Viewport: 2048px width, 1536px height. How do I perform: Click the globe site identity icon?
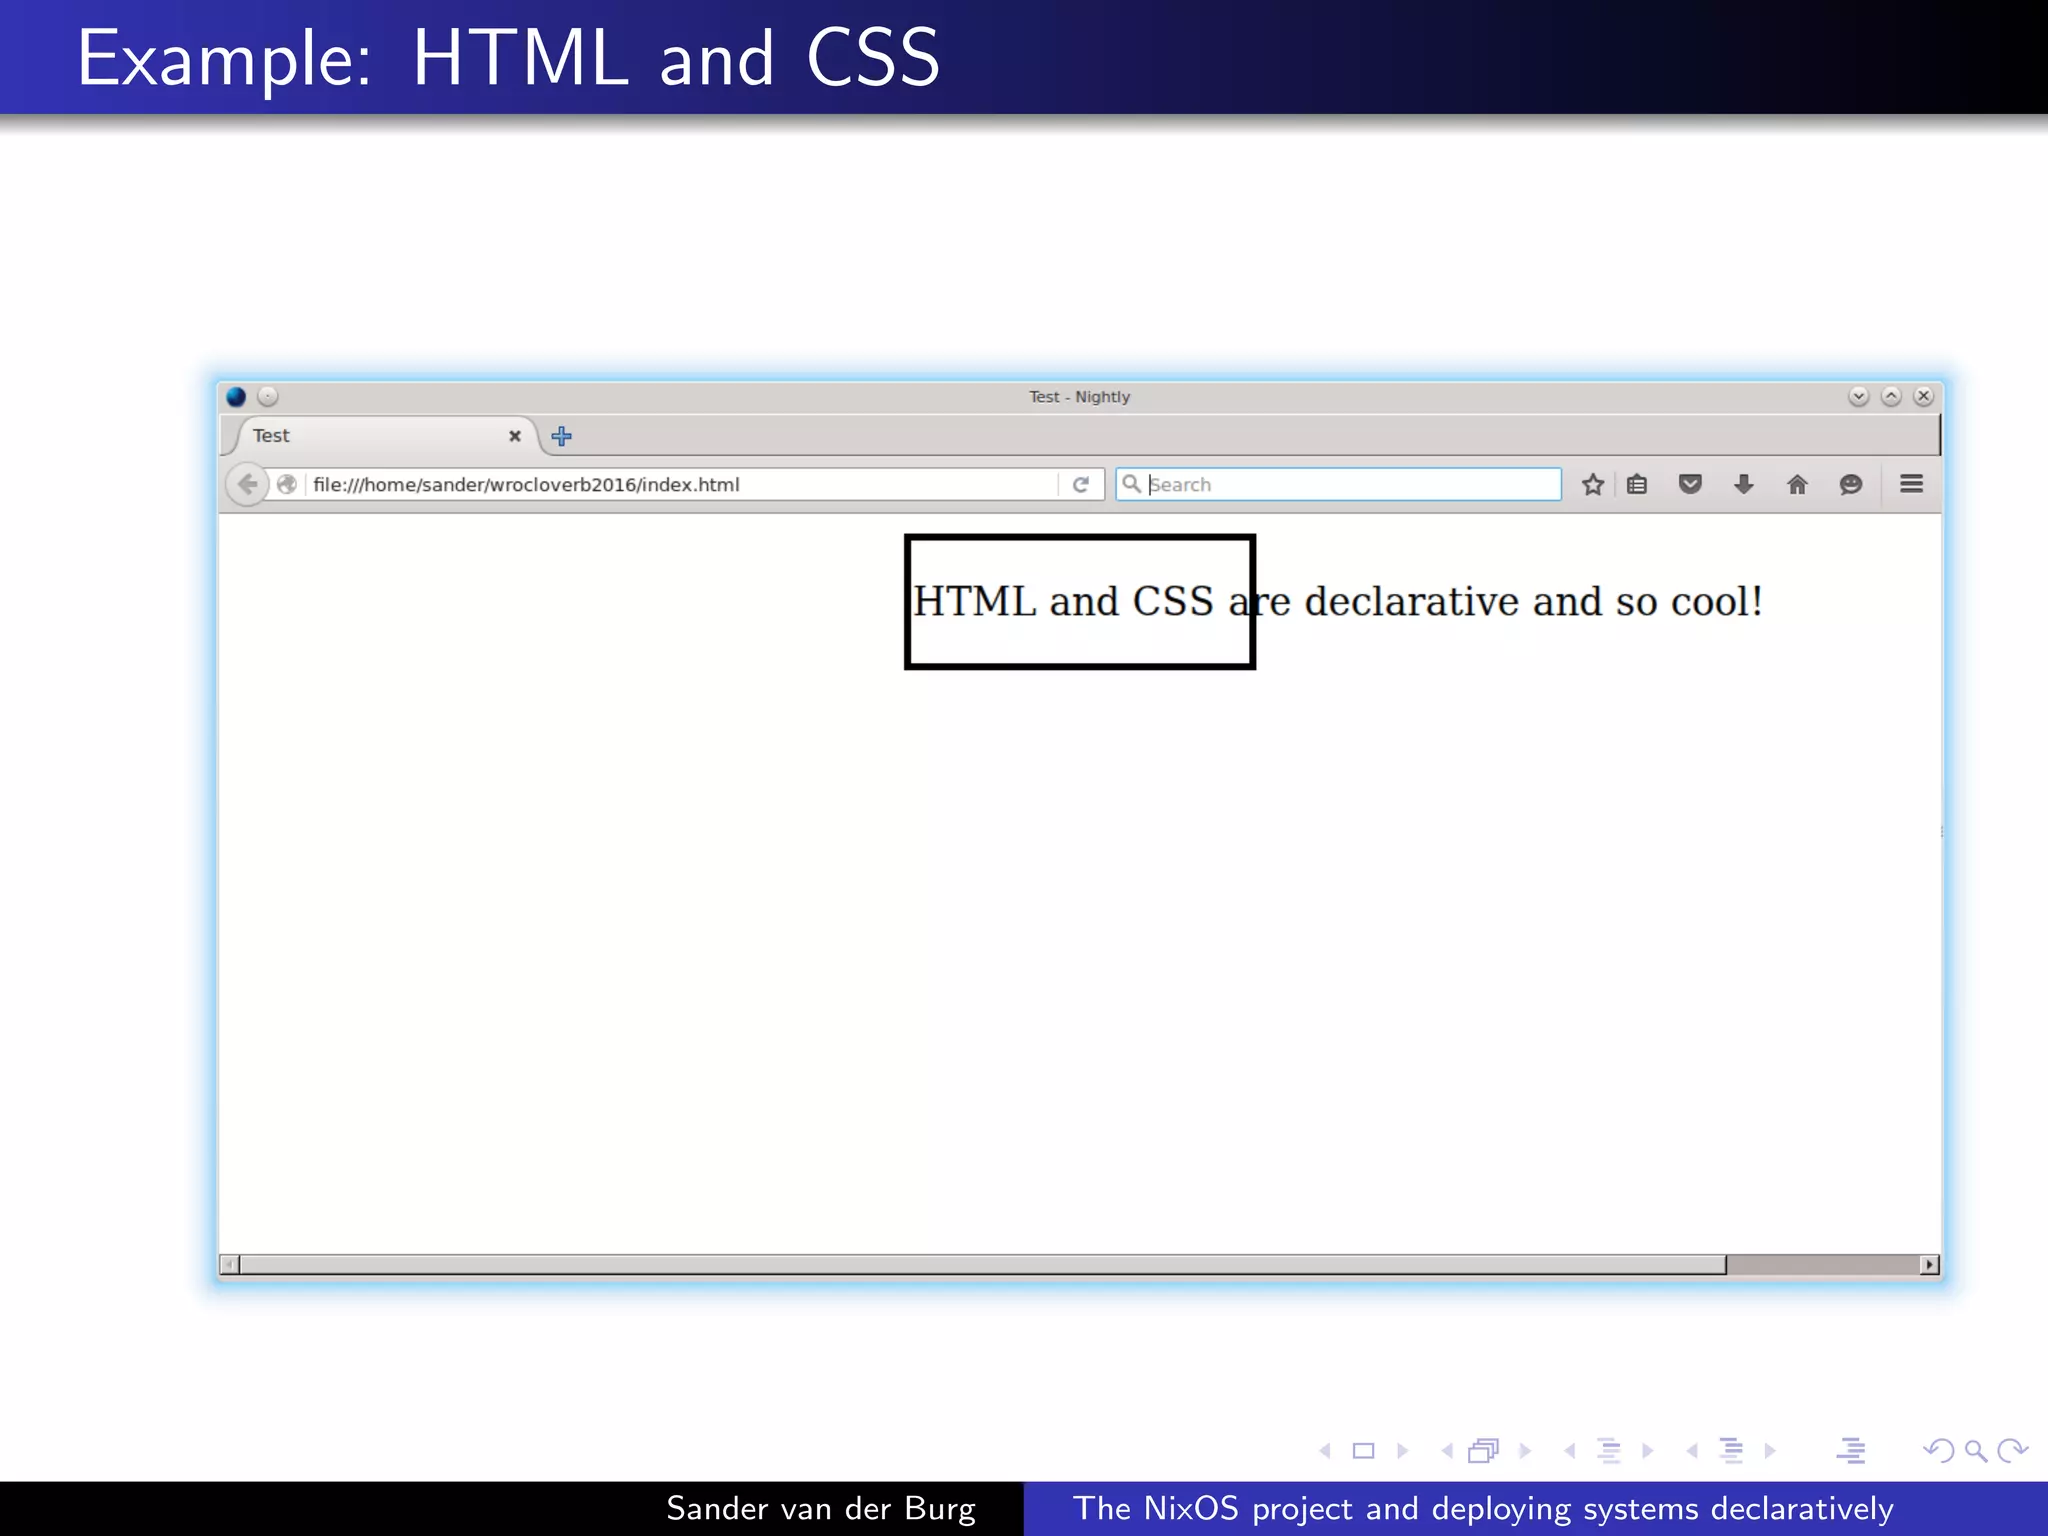(287, 485)
